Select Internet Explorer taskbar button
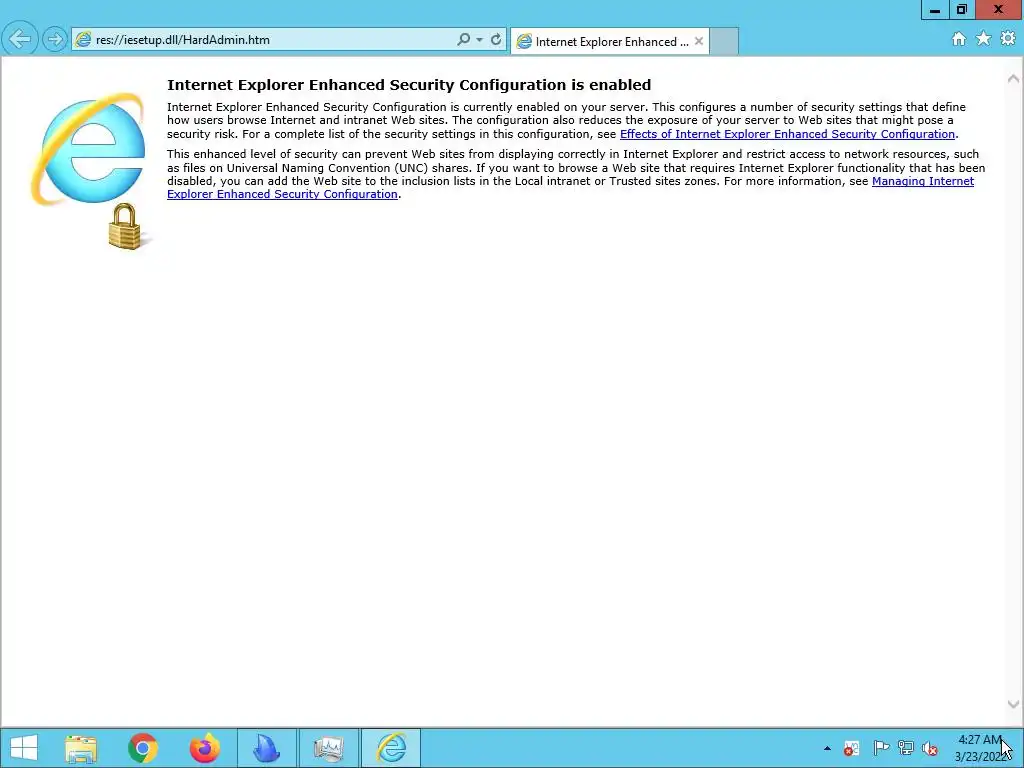The width and height of the screenshot is (1024, 768). click(x=391, y=748)
